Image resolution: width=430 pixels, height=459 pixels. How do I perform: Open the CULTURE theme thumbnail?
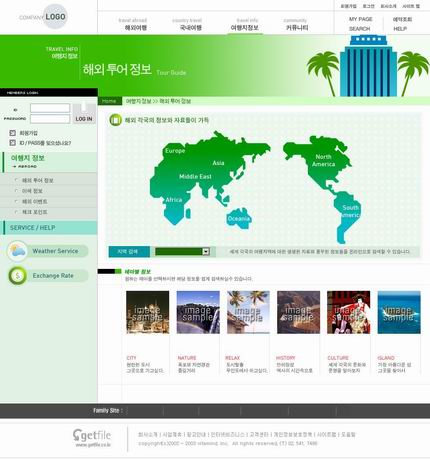click(349, 312)
